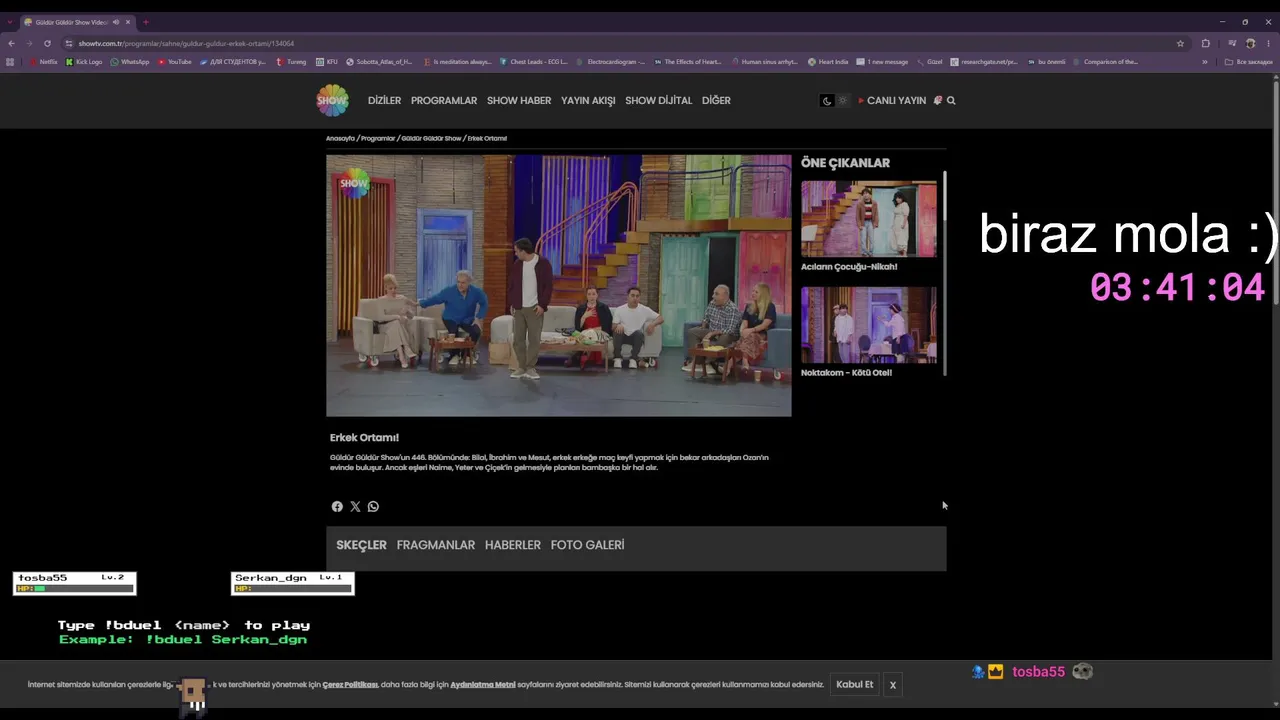
Task: Mute the tab via speaker icon
Action: (x=116, y=22)
